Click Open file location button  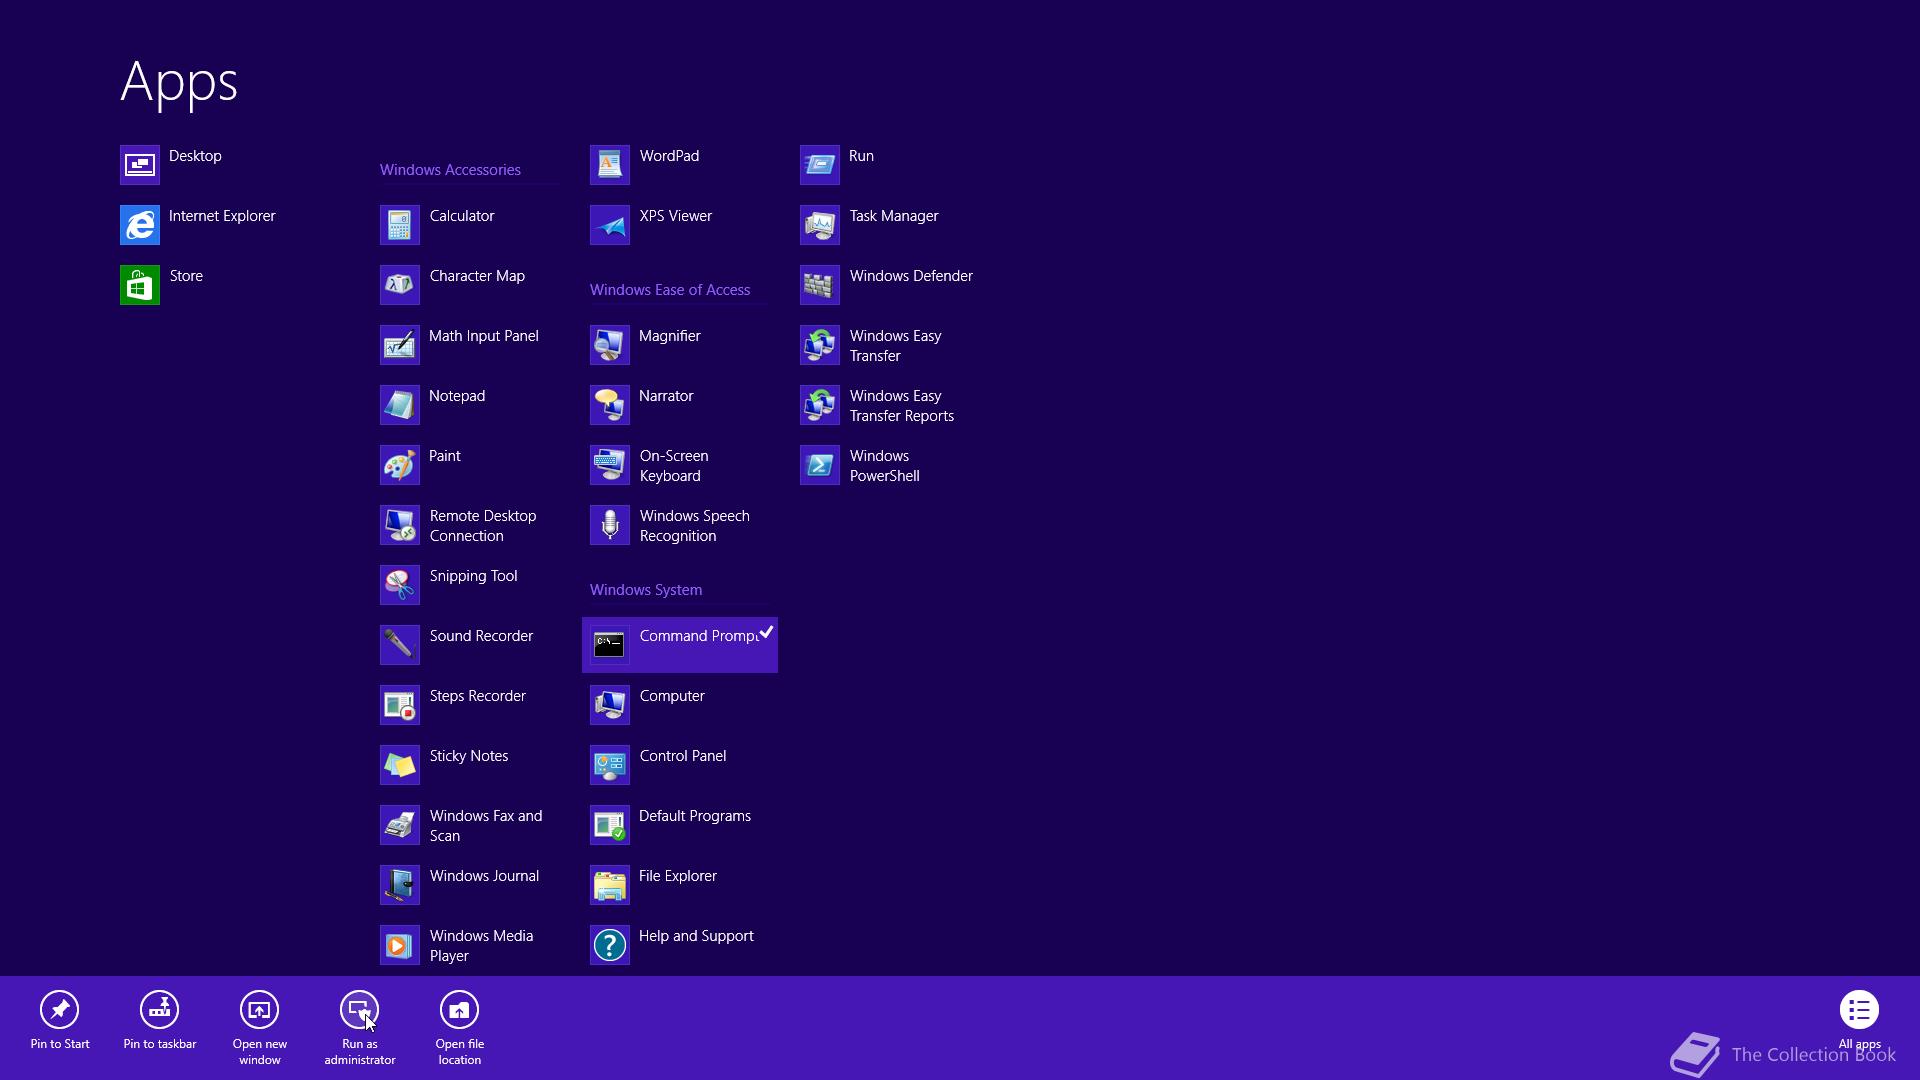point(460,1028)
